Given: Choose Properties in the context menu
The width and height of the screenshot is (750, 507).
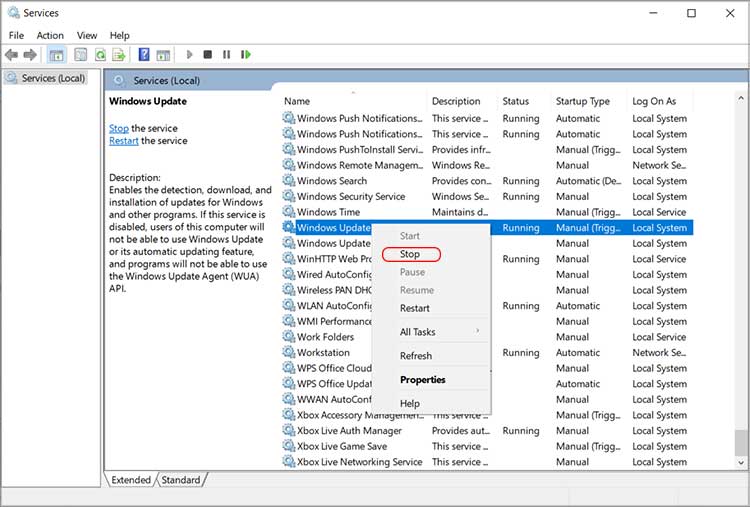Looking at the screenshot, I should pos(422,380).
